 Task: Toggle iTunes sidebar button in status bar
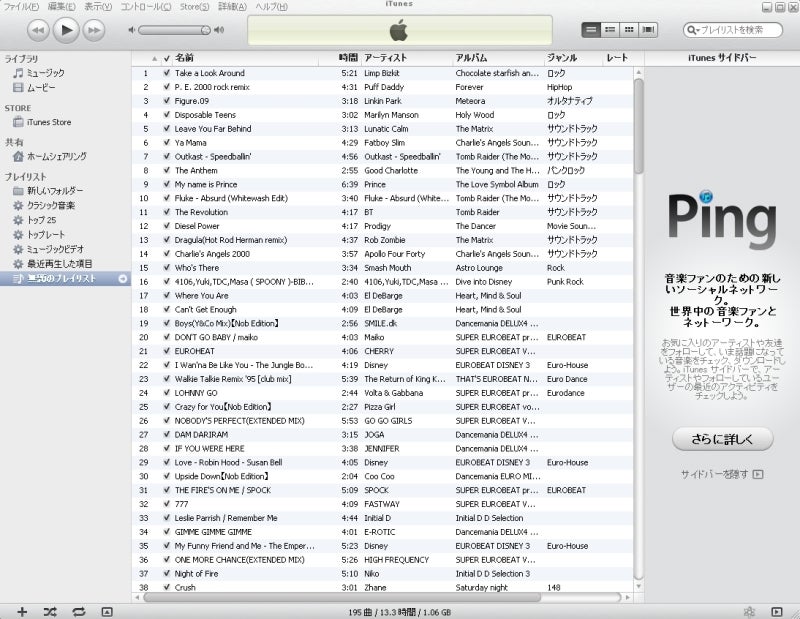coord(777,611)
